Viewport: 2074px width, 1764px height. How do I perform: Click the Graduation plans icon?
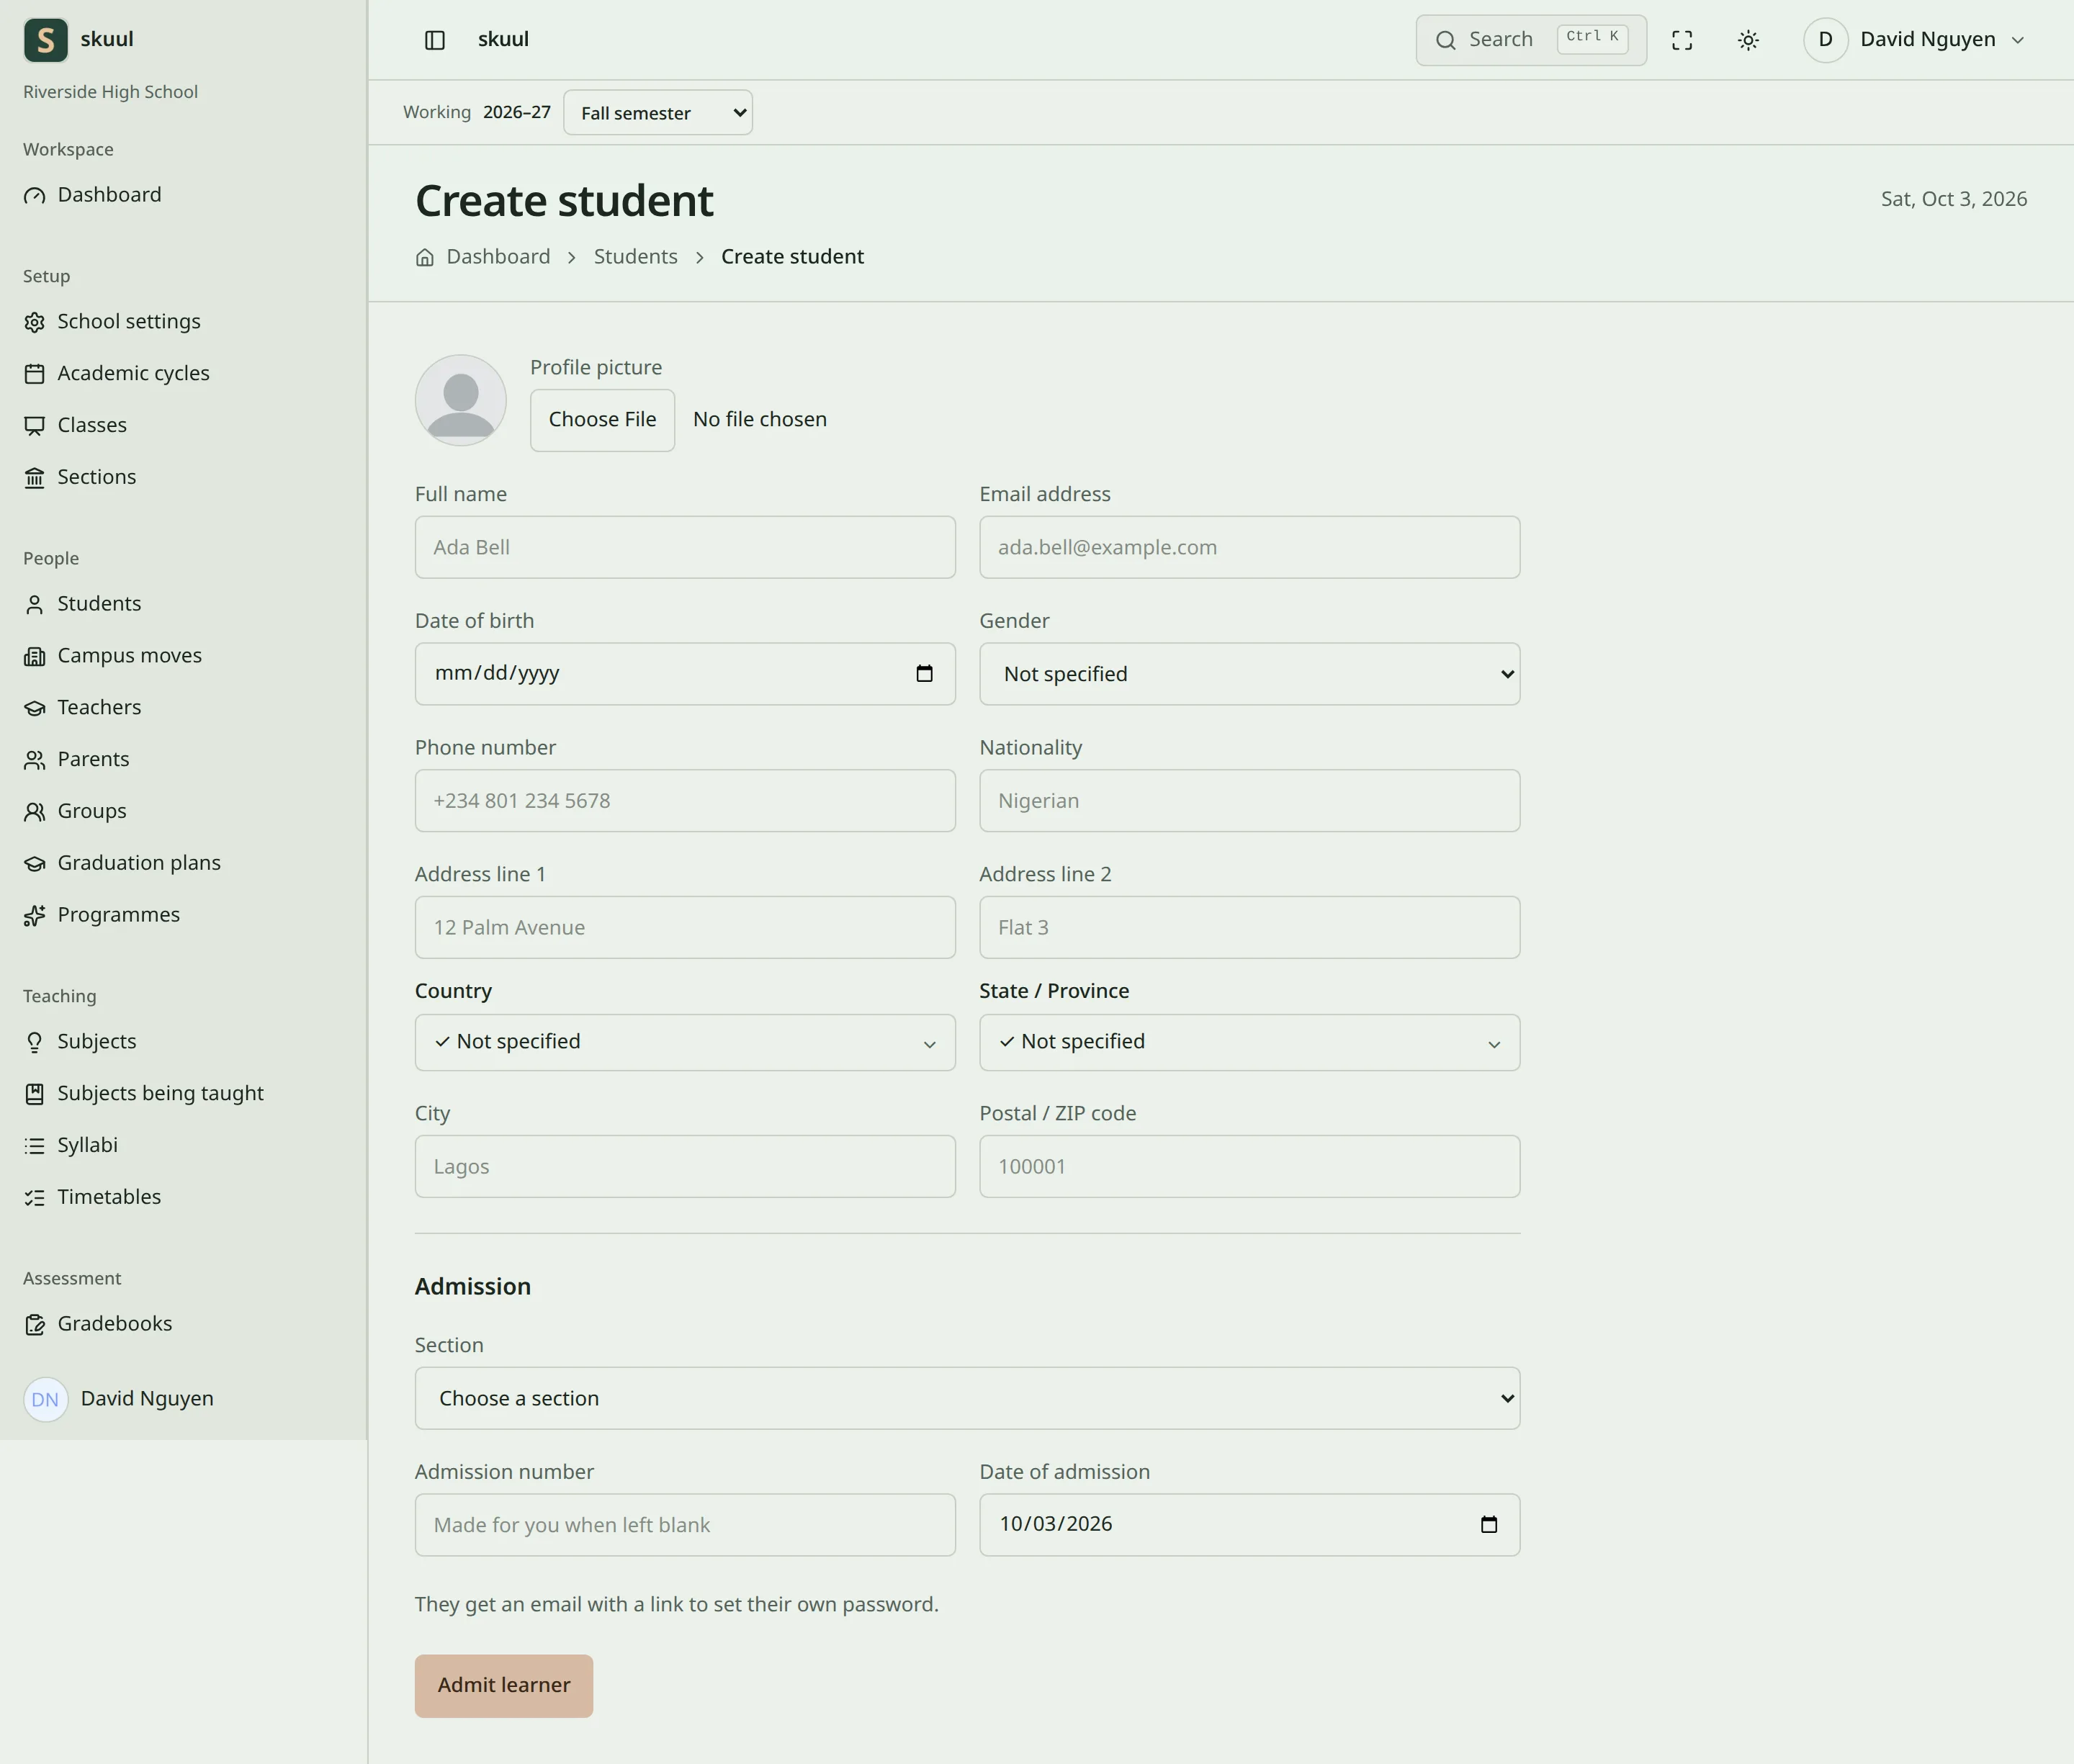pos(35,864)
